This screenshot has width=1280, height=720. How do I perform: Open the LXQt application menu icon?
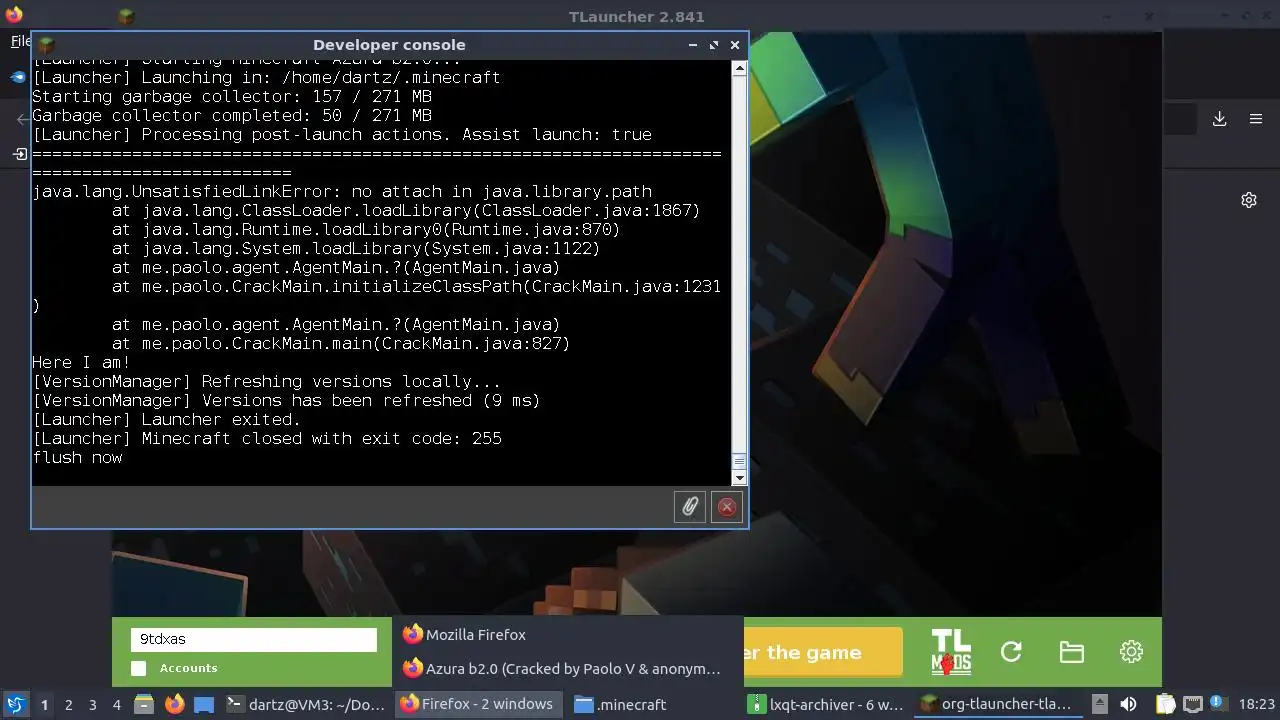pos(15,704)
